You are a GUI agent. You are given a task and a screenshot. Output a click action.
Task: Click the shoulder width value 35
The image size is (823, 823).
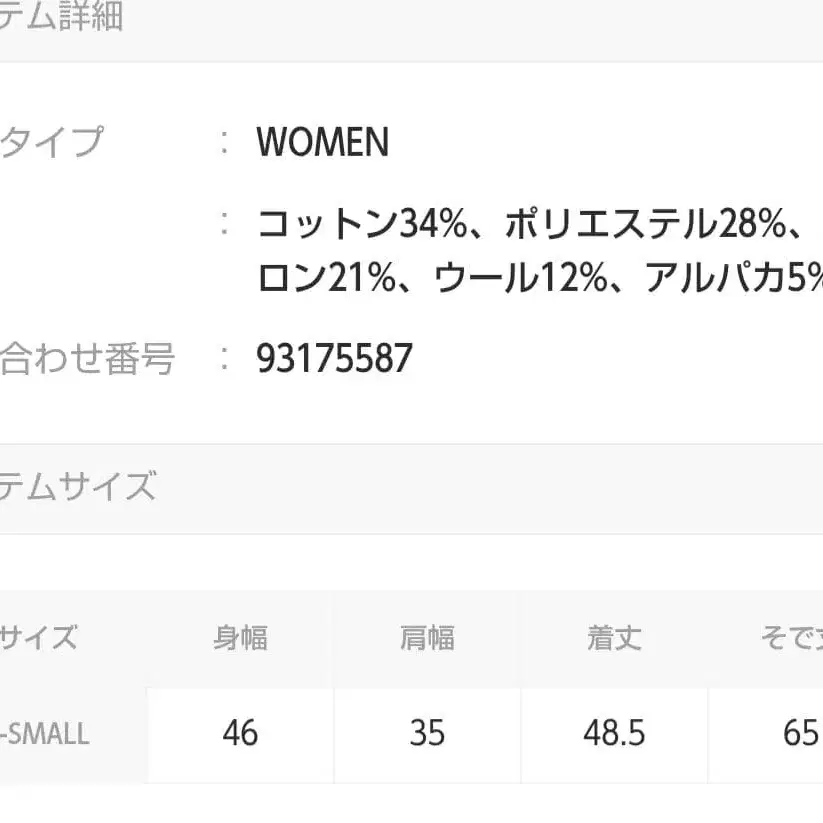[x=428, y=735]
